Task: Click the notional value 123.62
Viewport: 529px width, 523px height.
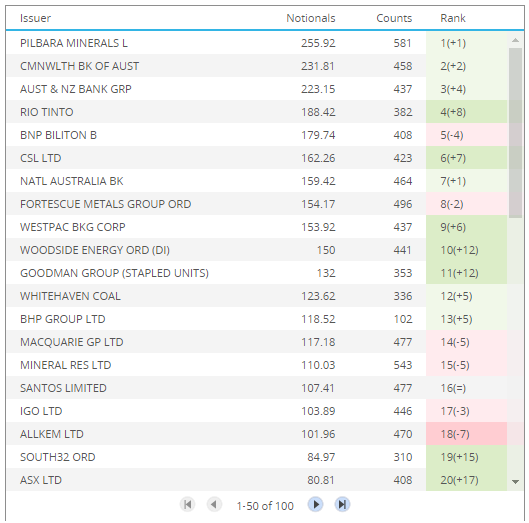Action: (318, 296)
